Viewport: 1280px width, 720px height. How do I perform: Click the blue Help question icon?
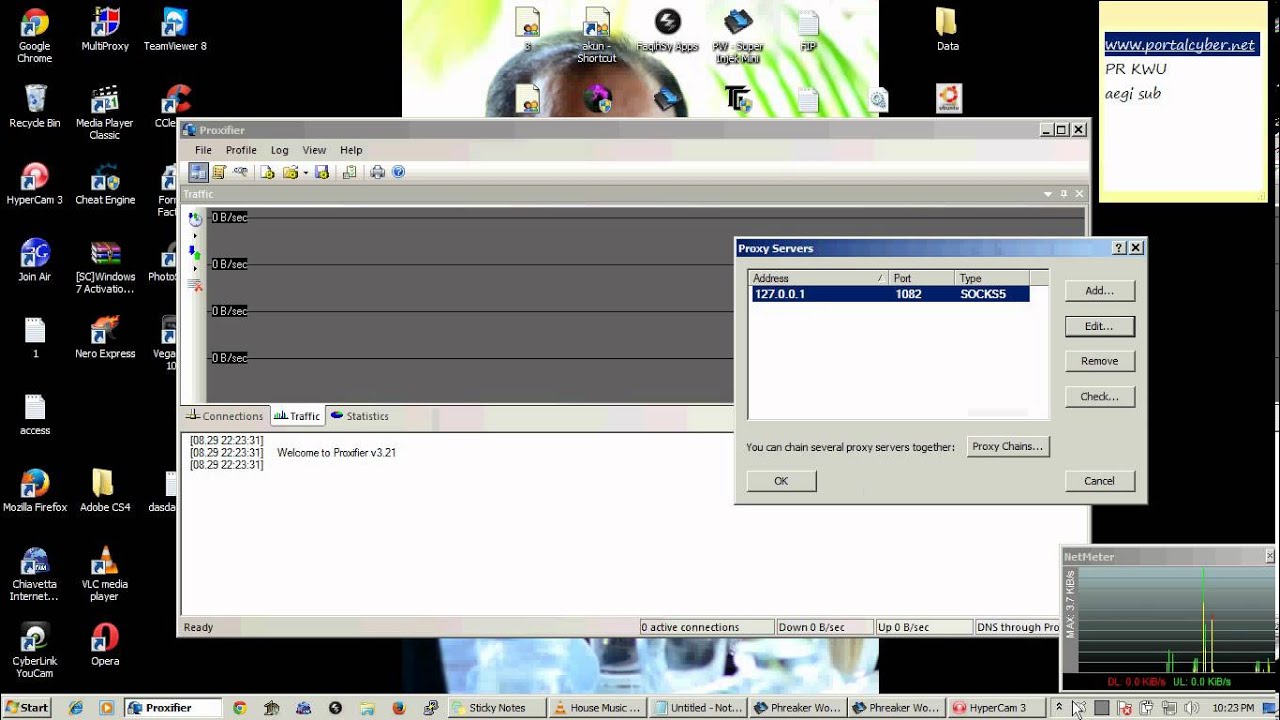(x=398, y=172)
